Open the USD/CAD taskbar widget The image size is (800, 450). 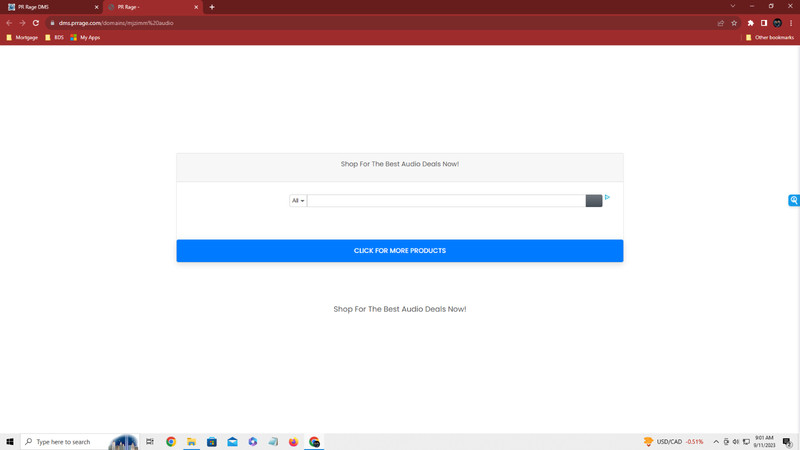[674, 442]
